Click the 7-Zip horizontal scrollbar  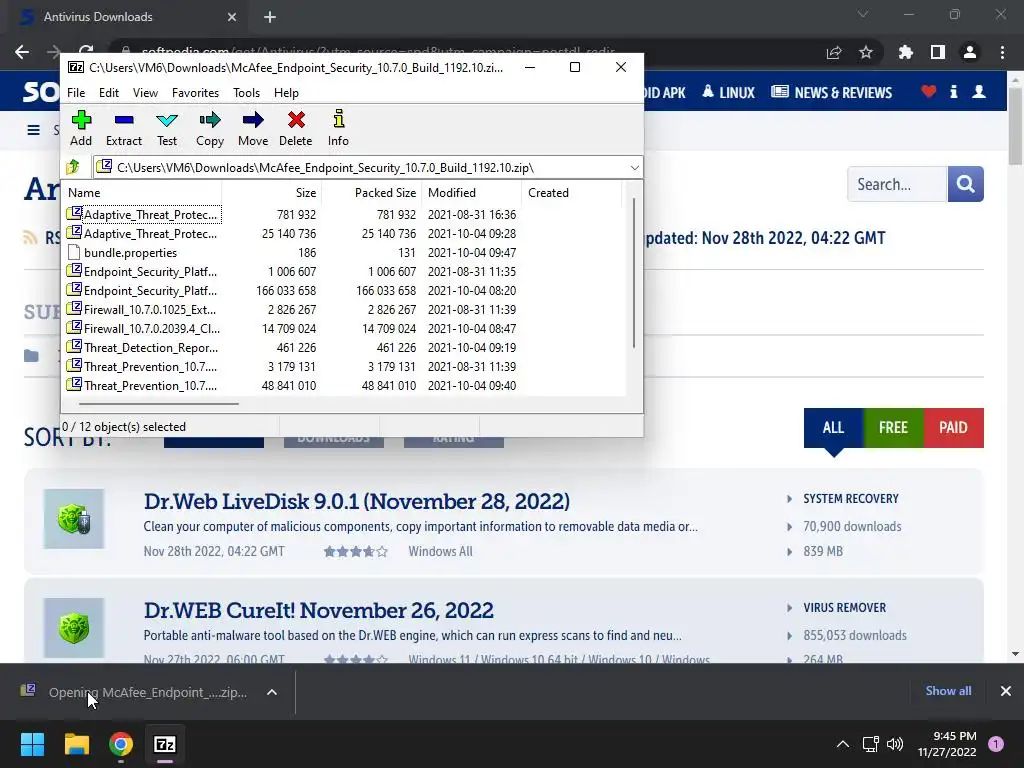(x=158, y=404)
